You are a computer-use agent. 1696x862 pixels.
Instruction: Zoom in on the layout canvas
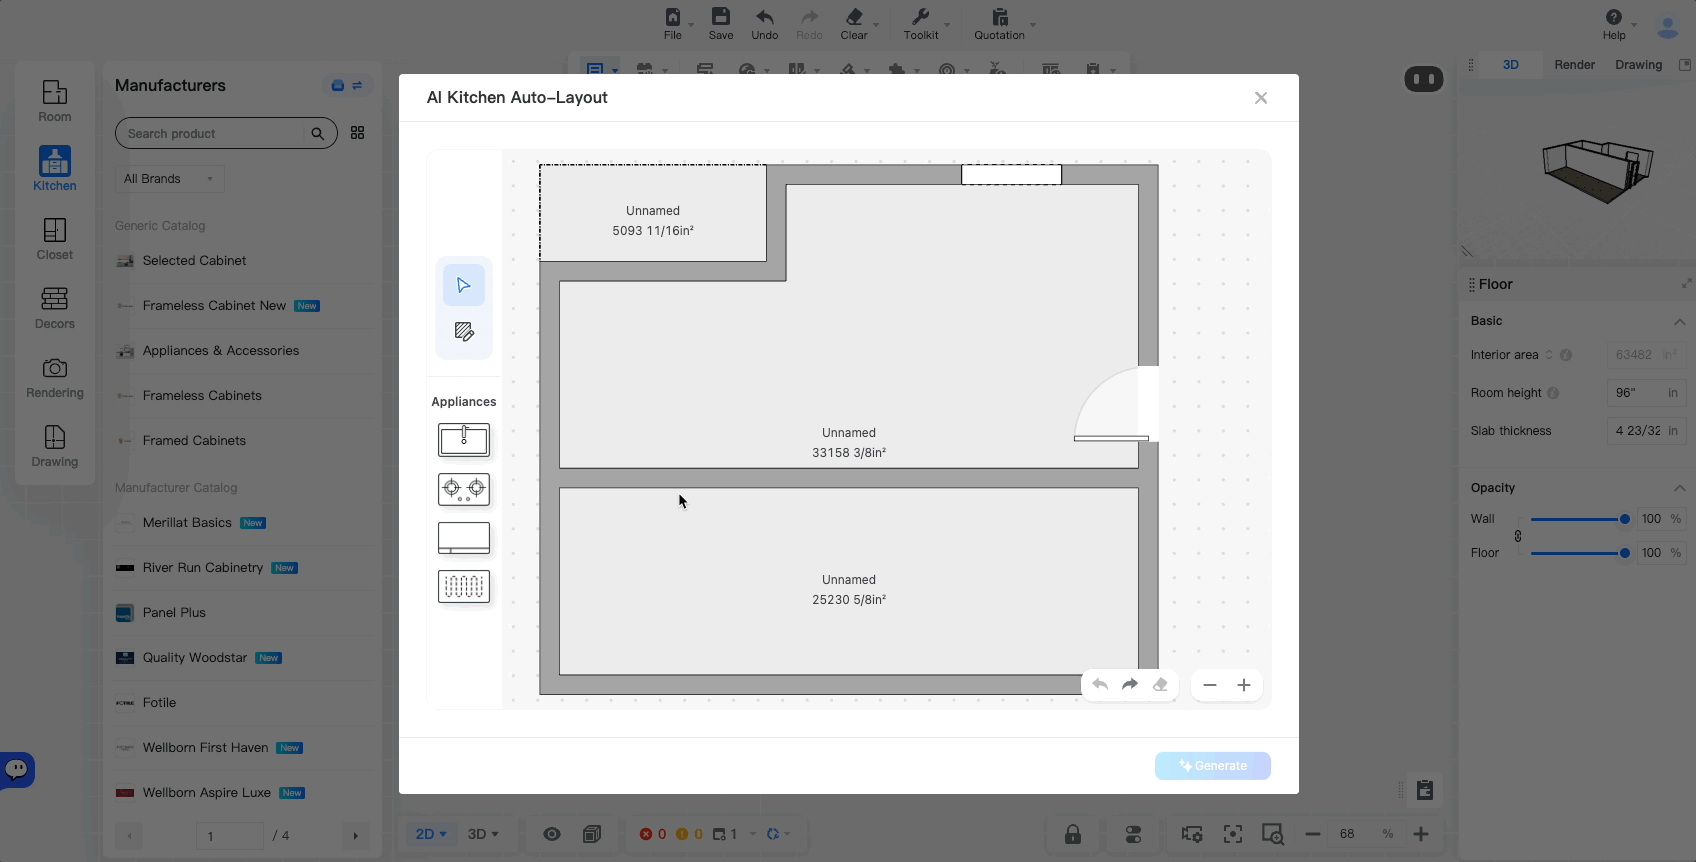click(x=1244, y=685)
